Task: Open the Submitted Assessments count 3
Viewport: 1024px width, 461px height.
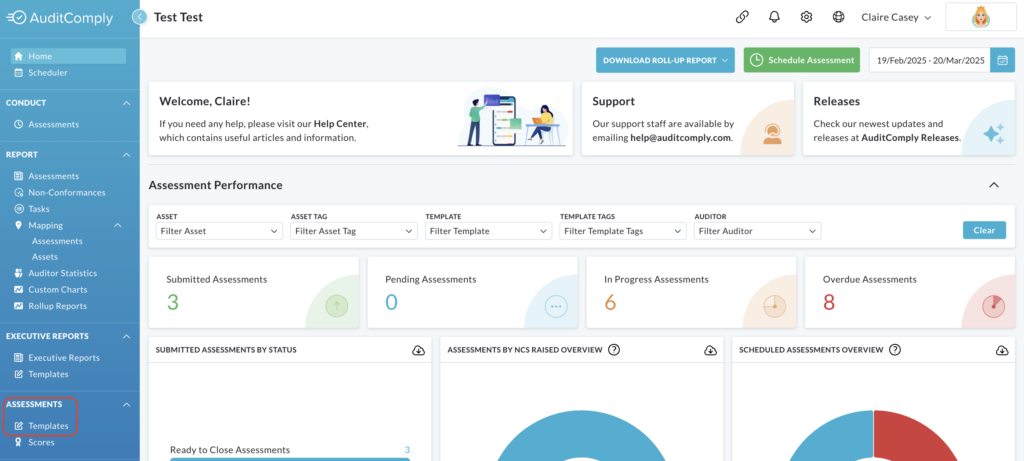Action: [172, 302]
